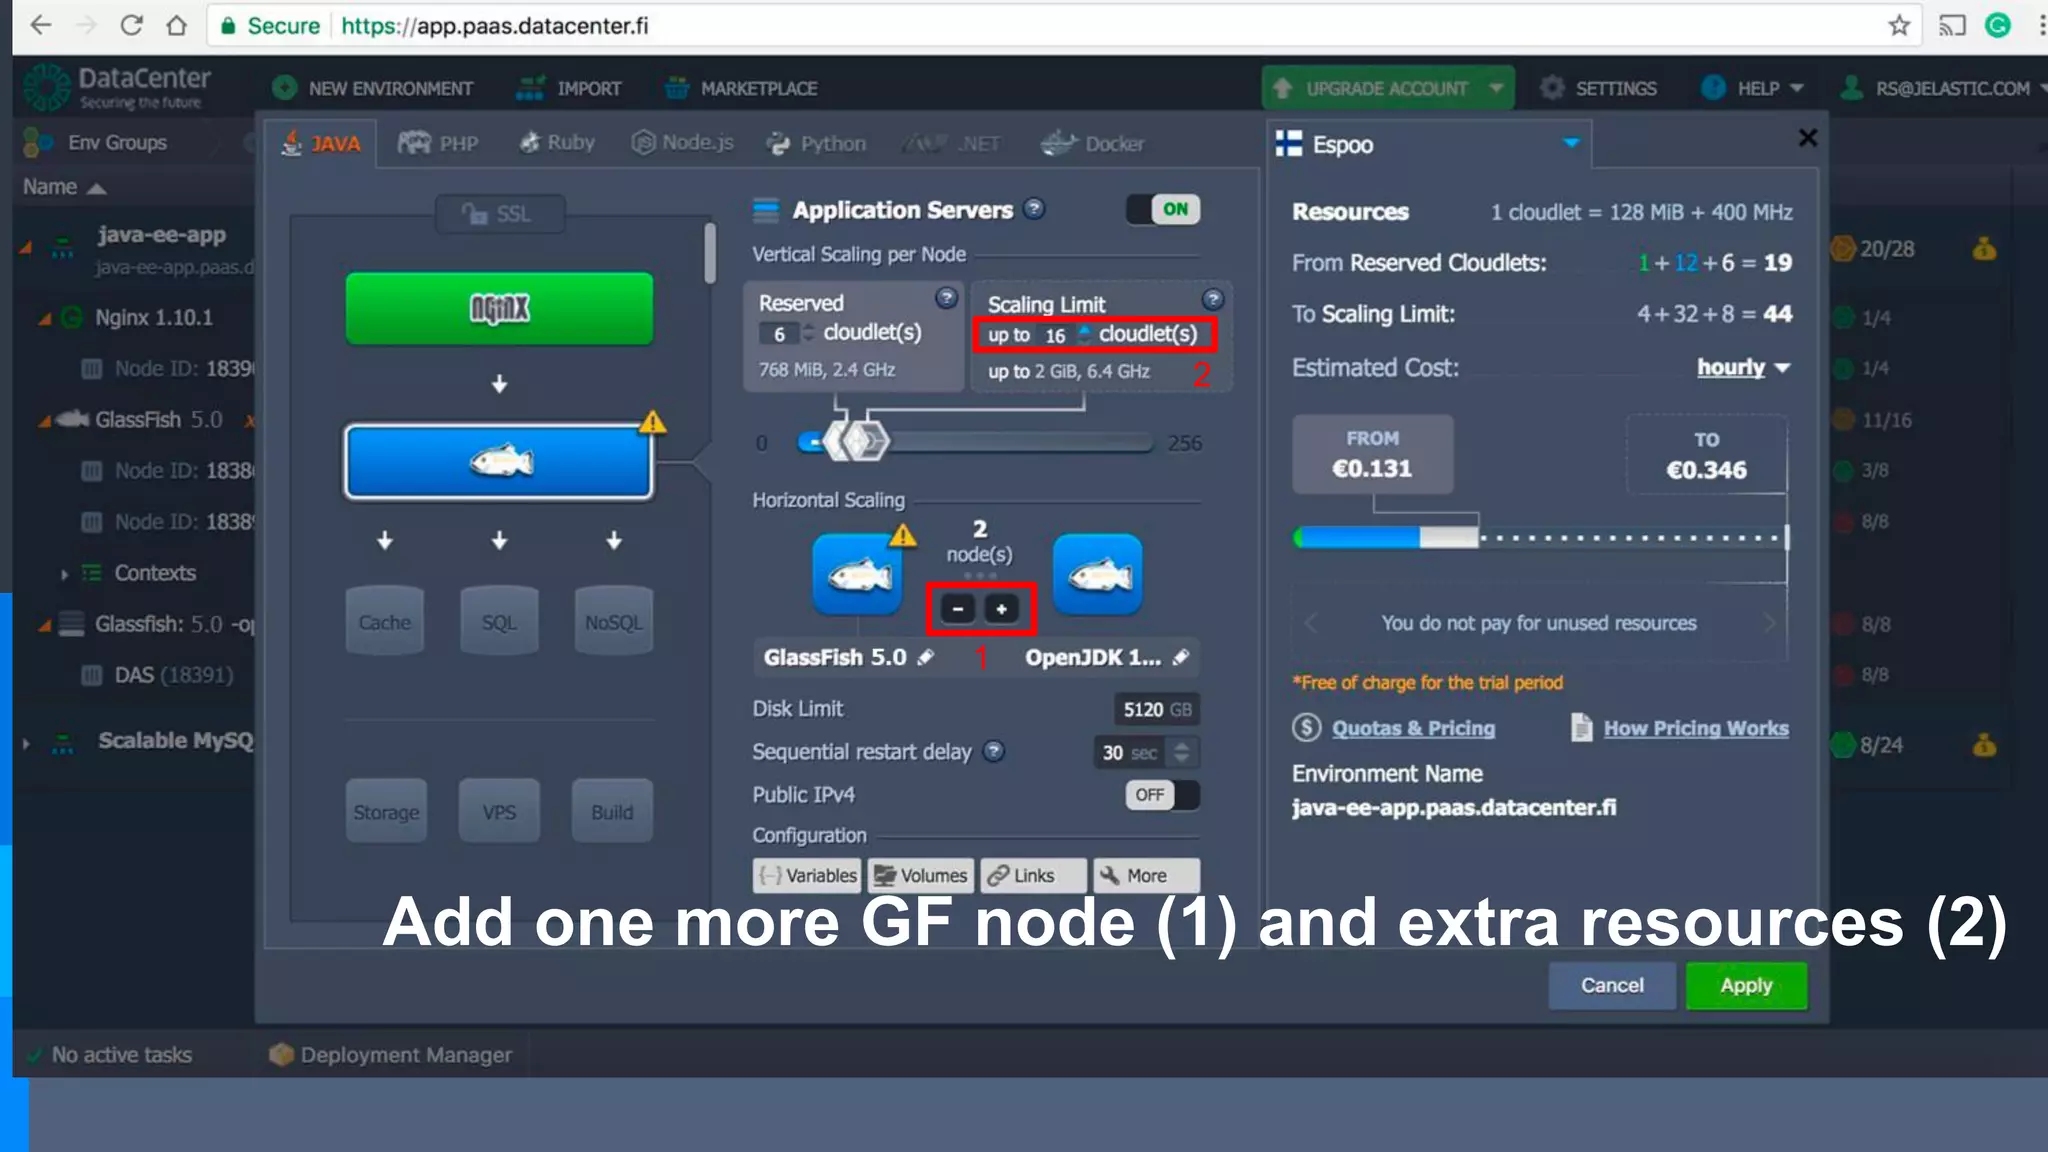Open the browser home page
2048x1152 pixels.
pos(177,26)
